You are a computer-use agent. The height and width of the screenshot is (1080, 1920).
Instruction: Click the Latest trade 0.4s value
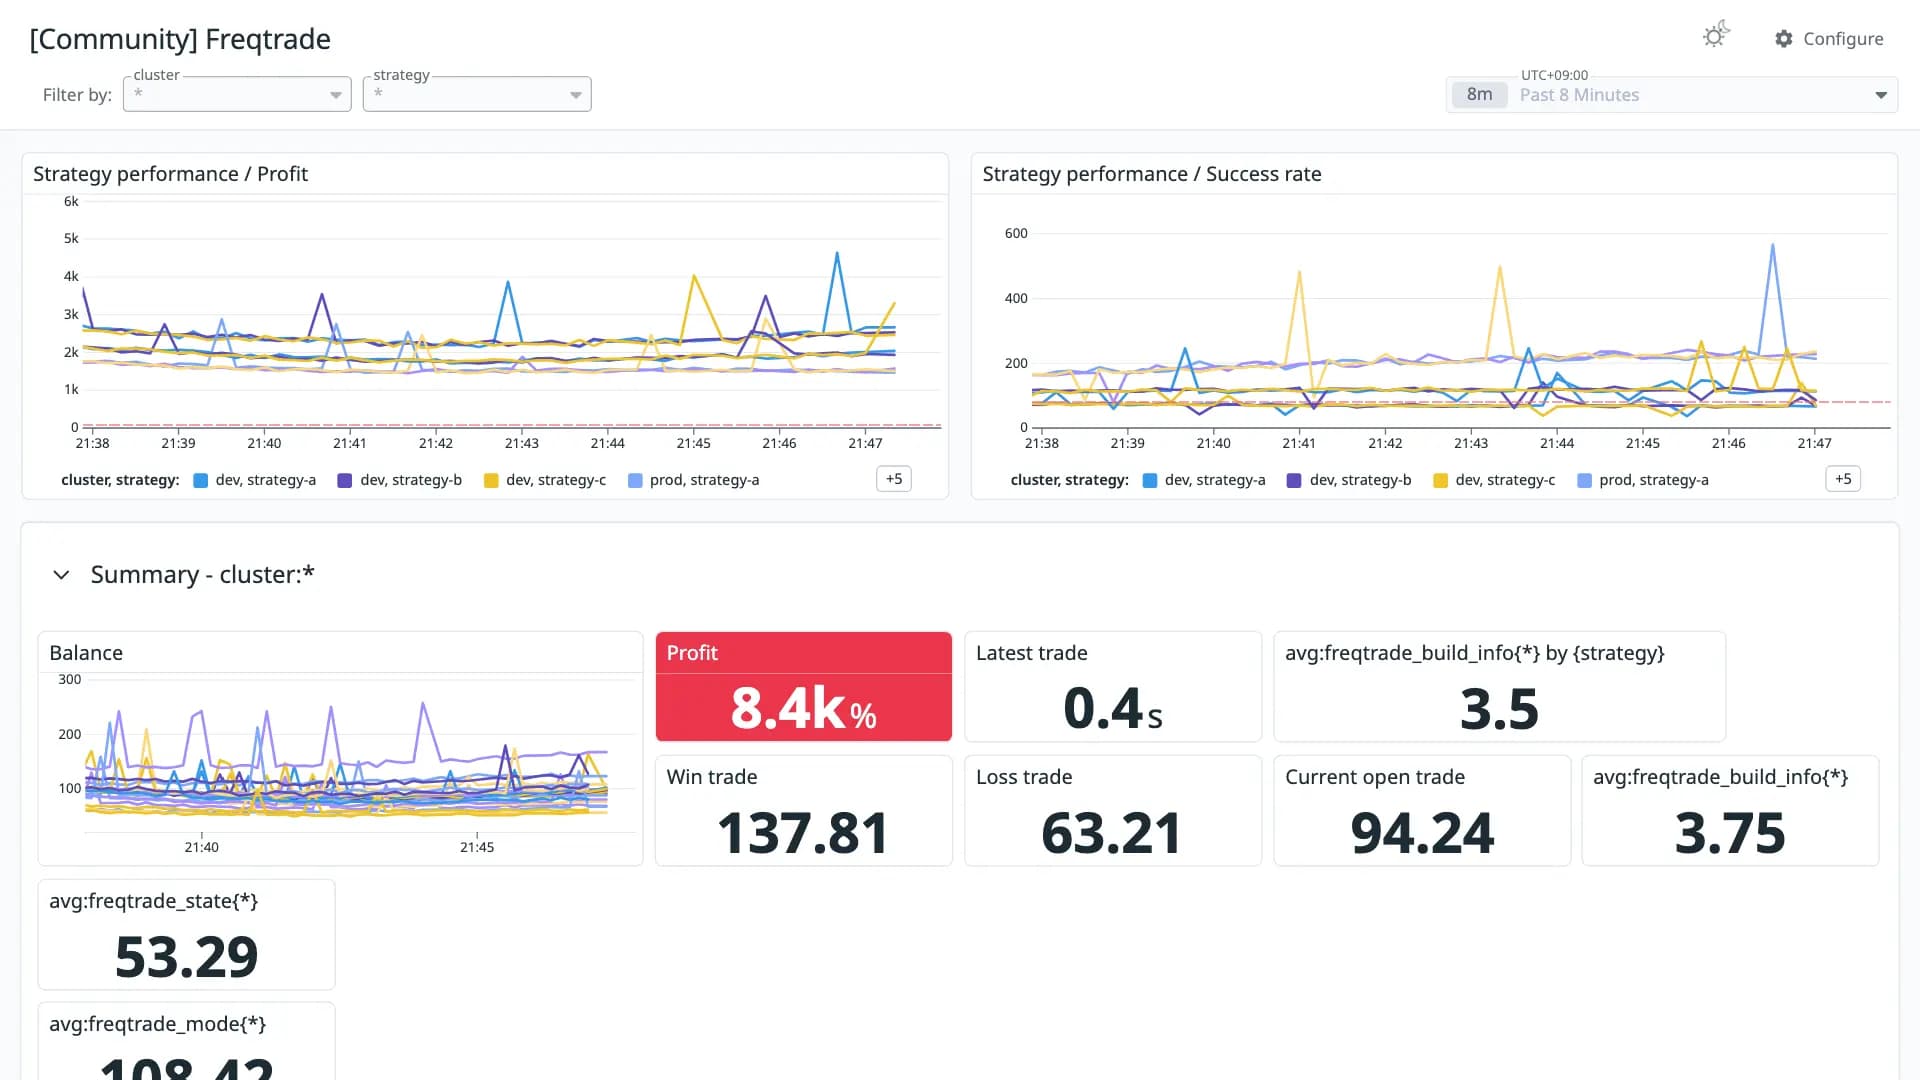1113,708
